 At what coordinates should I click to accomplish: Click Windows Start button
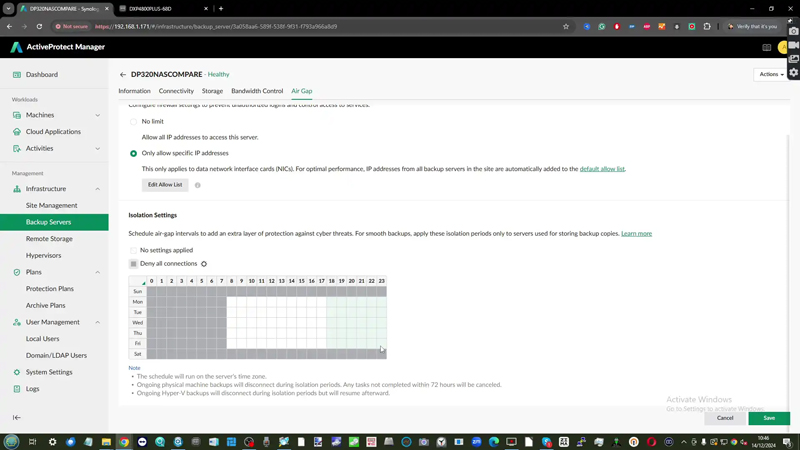click(x=11, y=442)
